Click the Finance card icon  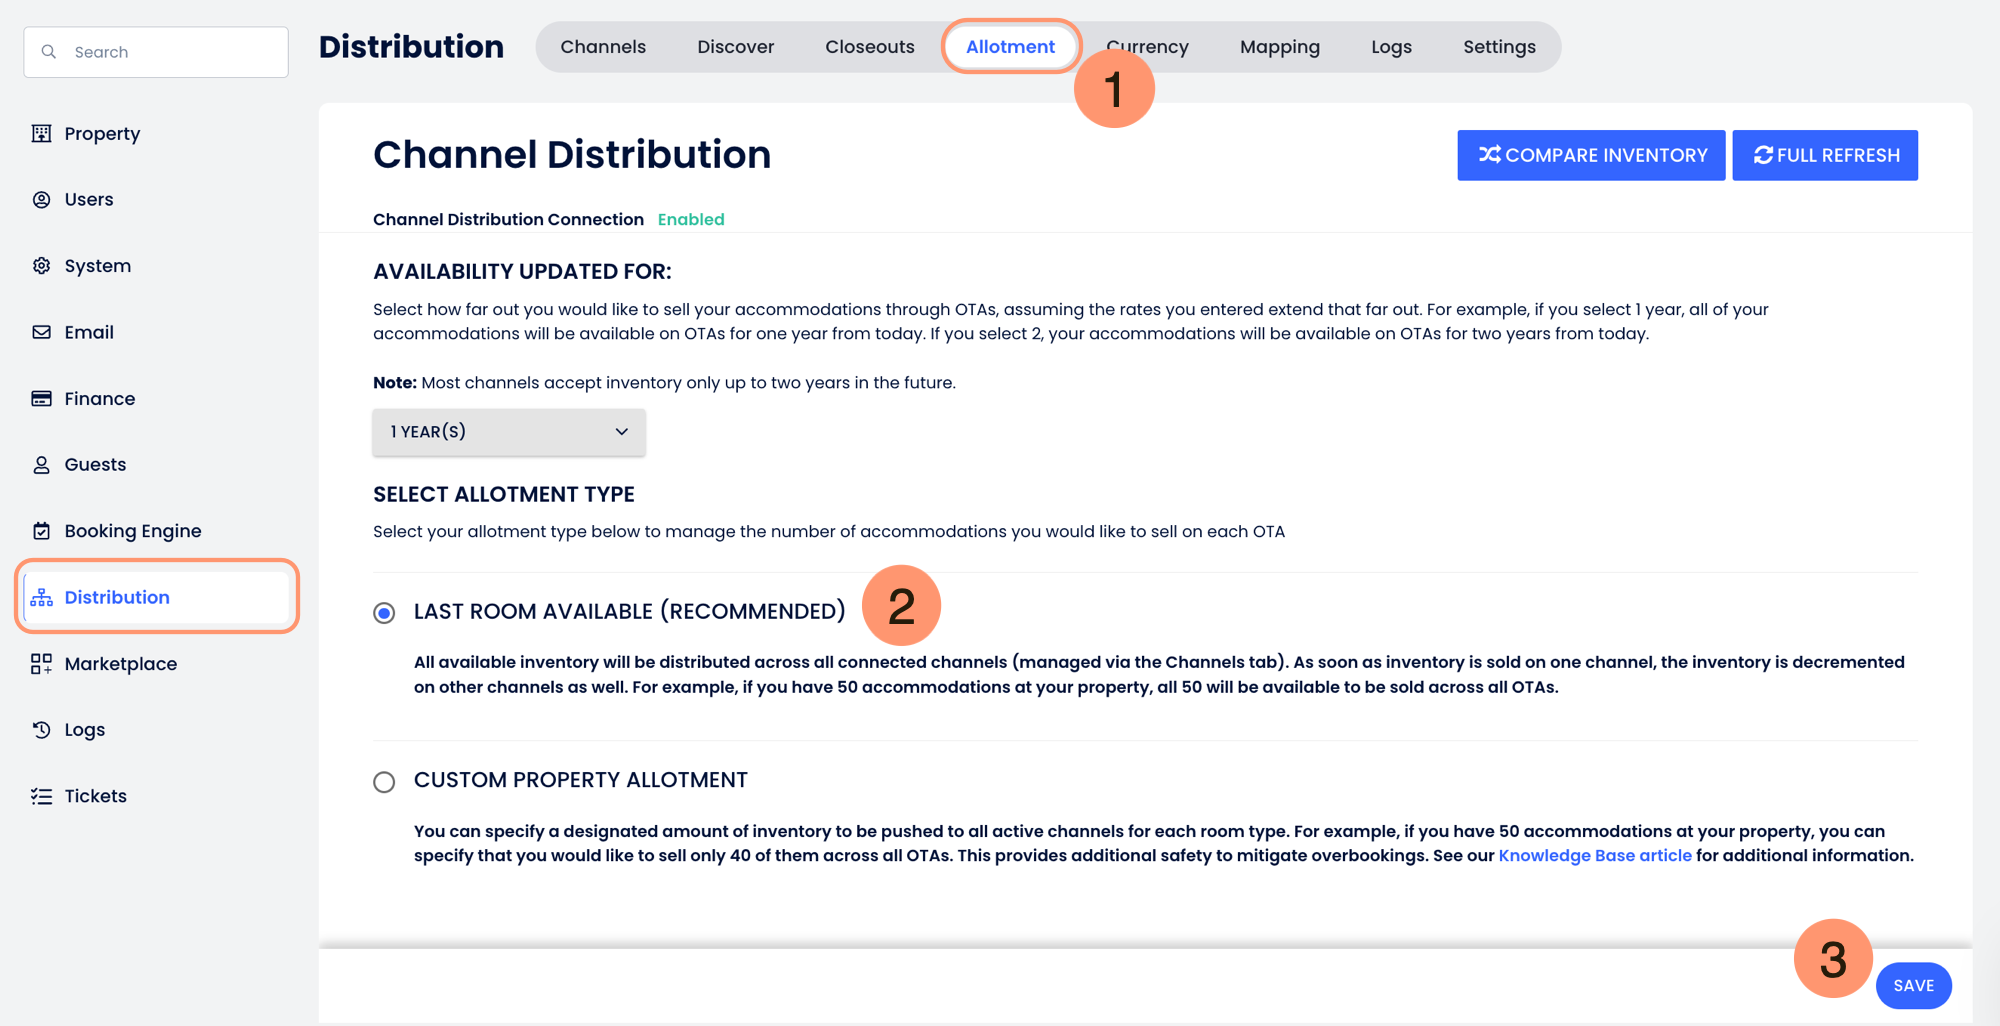(41, 399)
